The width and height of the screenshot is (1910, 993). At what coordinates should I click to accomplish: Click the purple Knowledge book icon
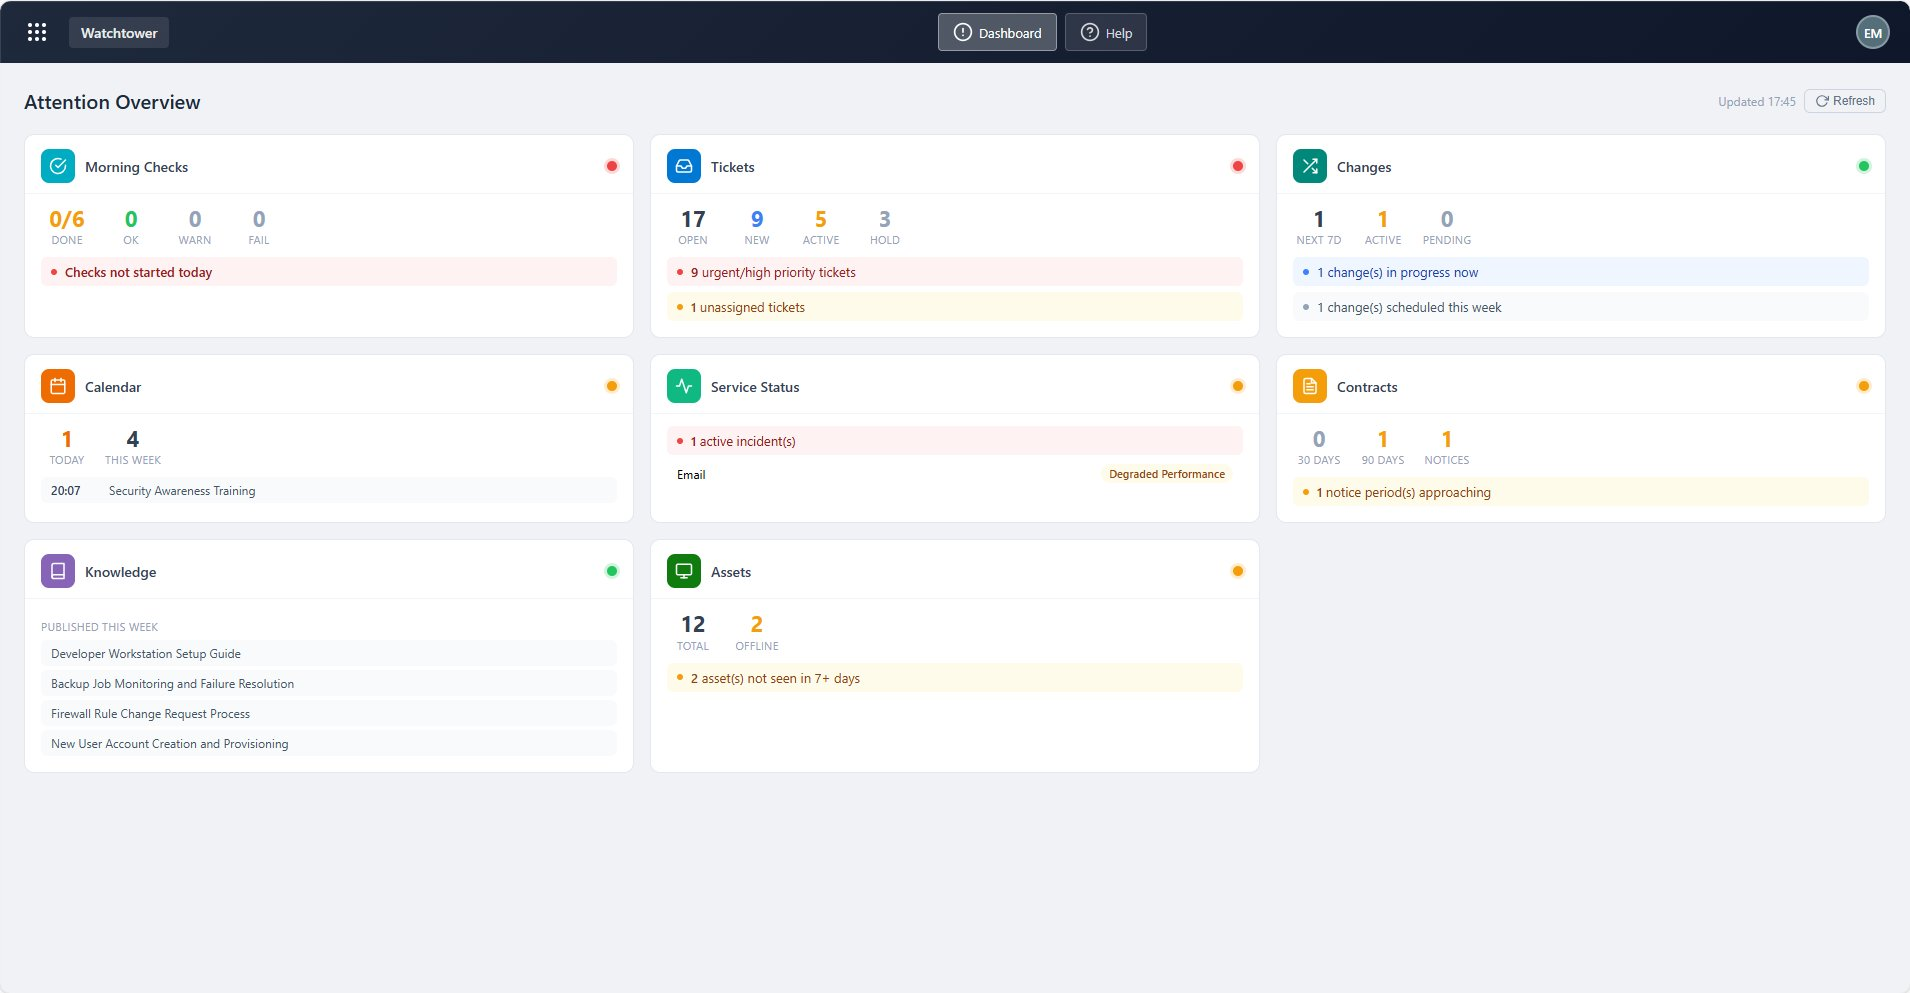click(x=58, y=571)
